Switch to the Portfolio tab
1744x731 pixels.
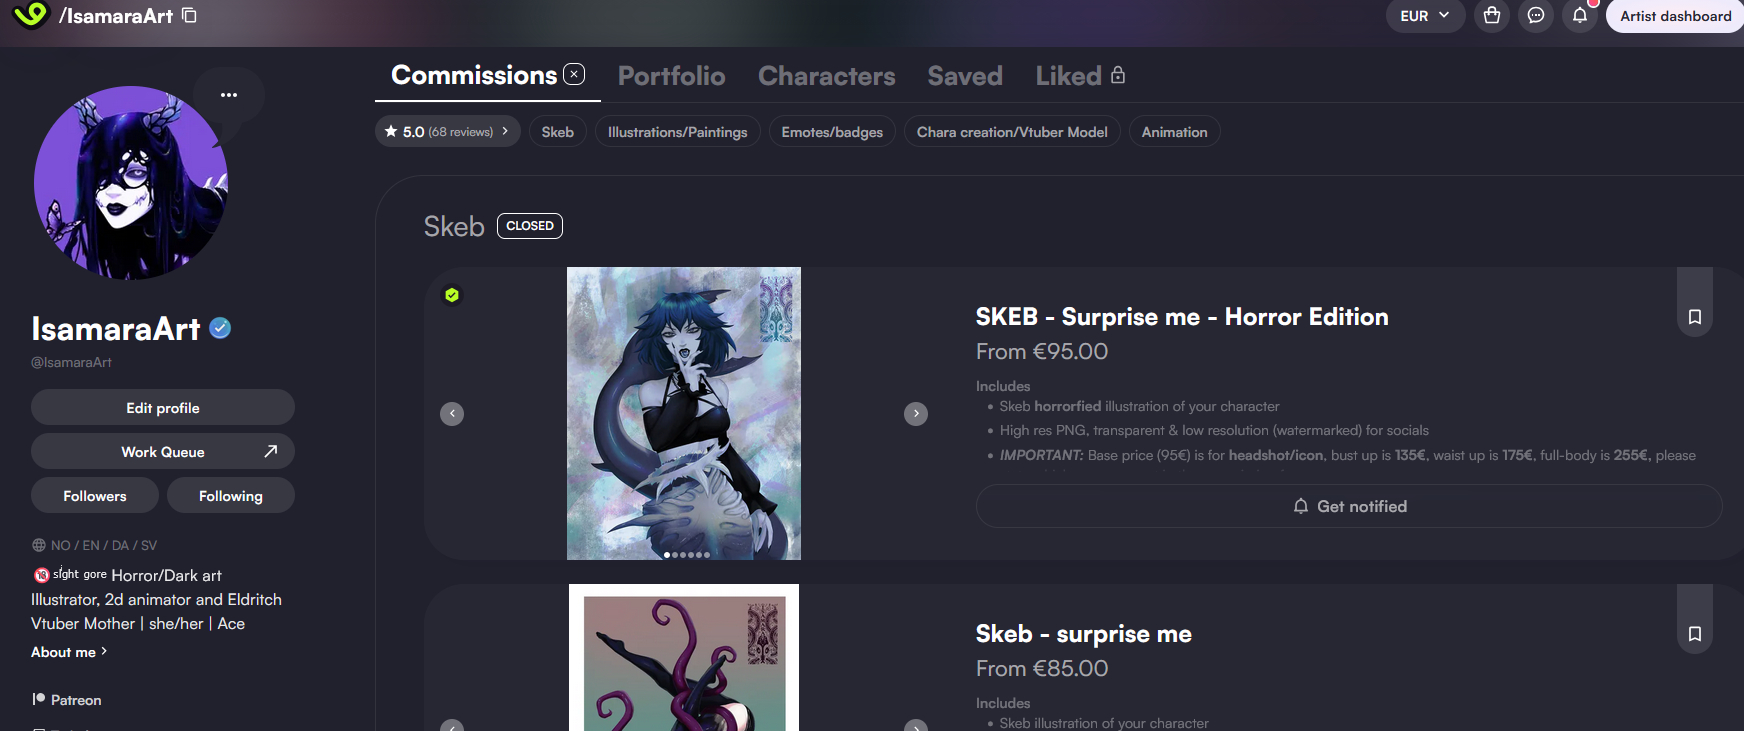pyautogui.click(x=671, y=76)
